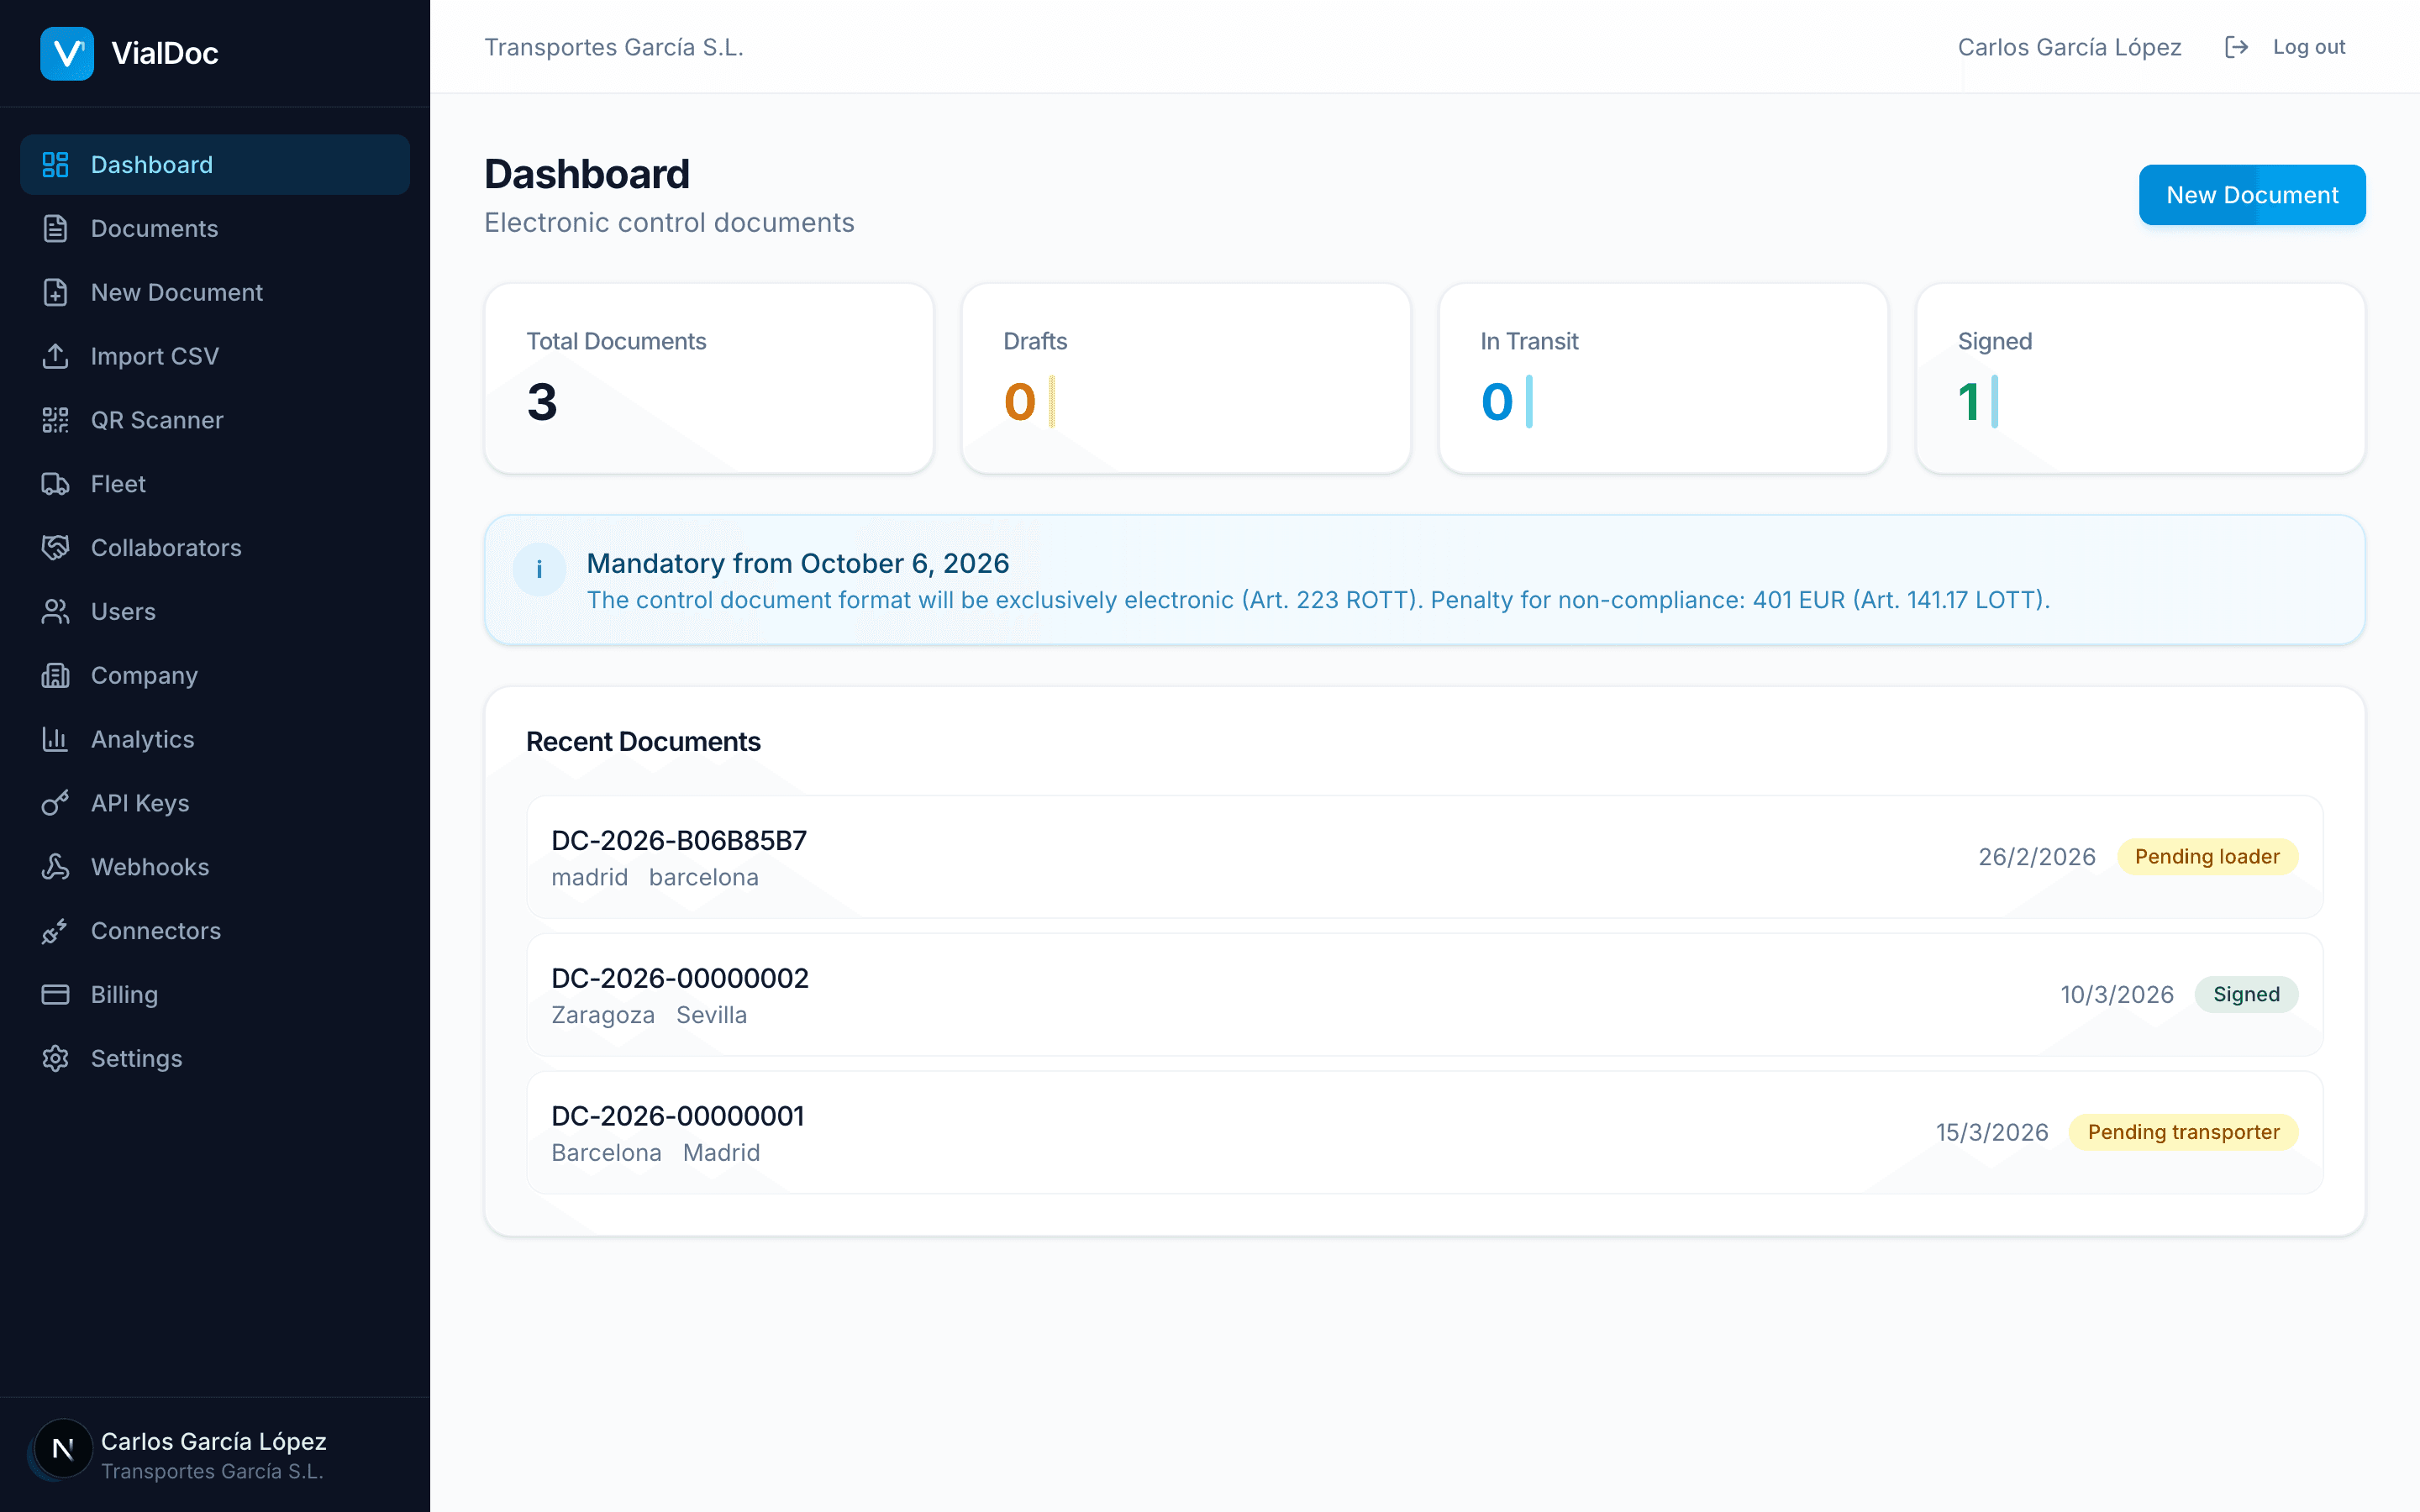Open Company page from sidebar

144,676
